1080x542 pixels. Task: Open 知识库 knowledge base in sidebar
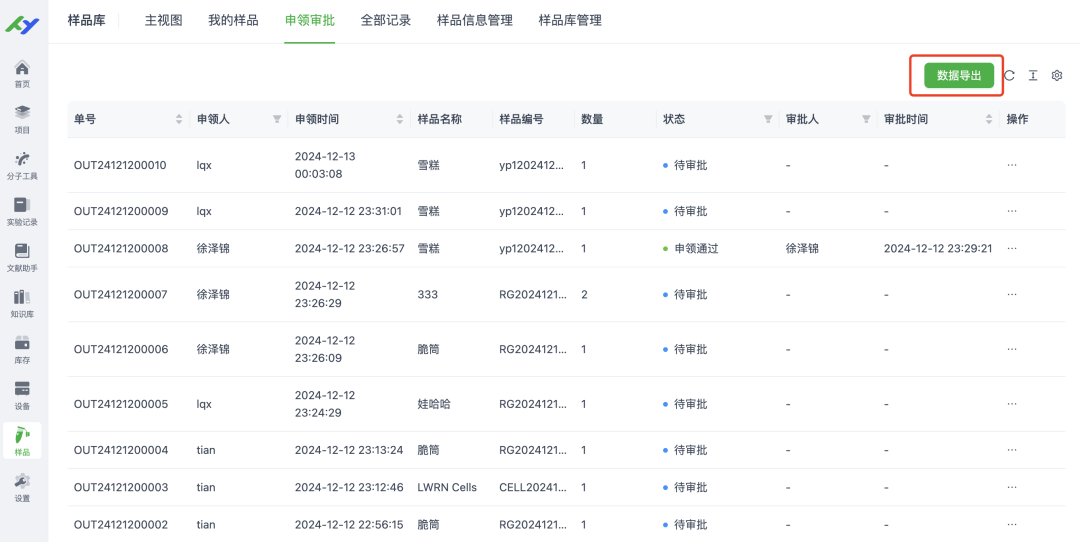tap(22, 304)
